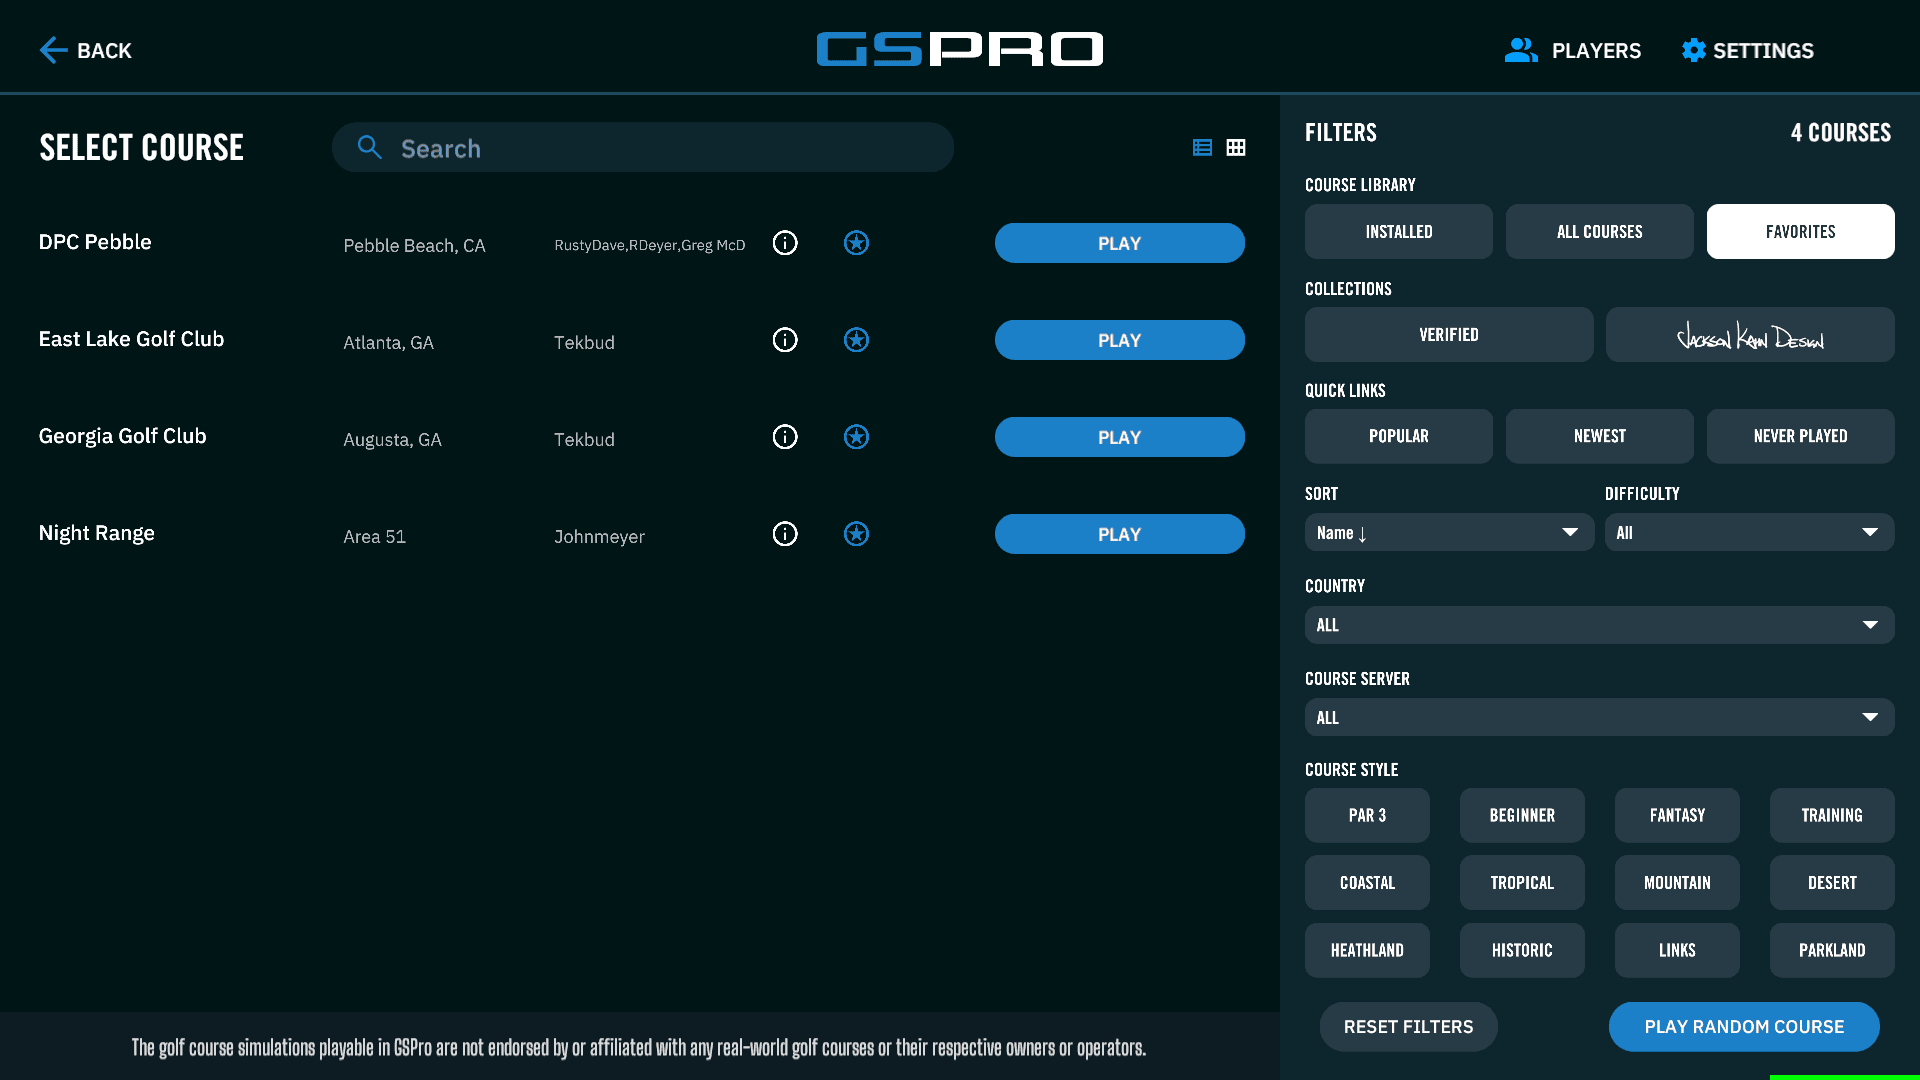Click the course Search field
This screenshot has width=1920, height=1080.
click(642, 148)
